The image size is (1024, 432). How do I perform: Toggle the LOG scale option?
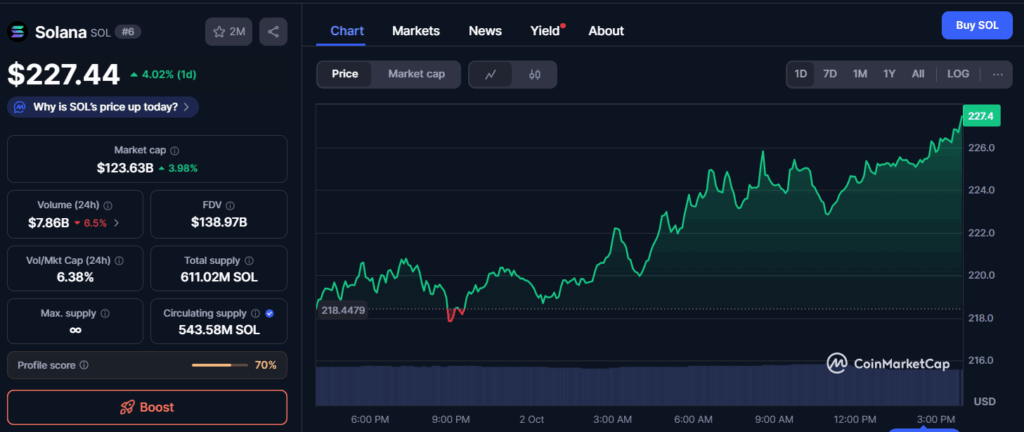[x=958, y=74]
